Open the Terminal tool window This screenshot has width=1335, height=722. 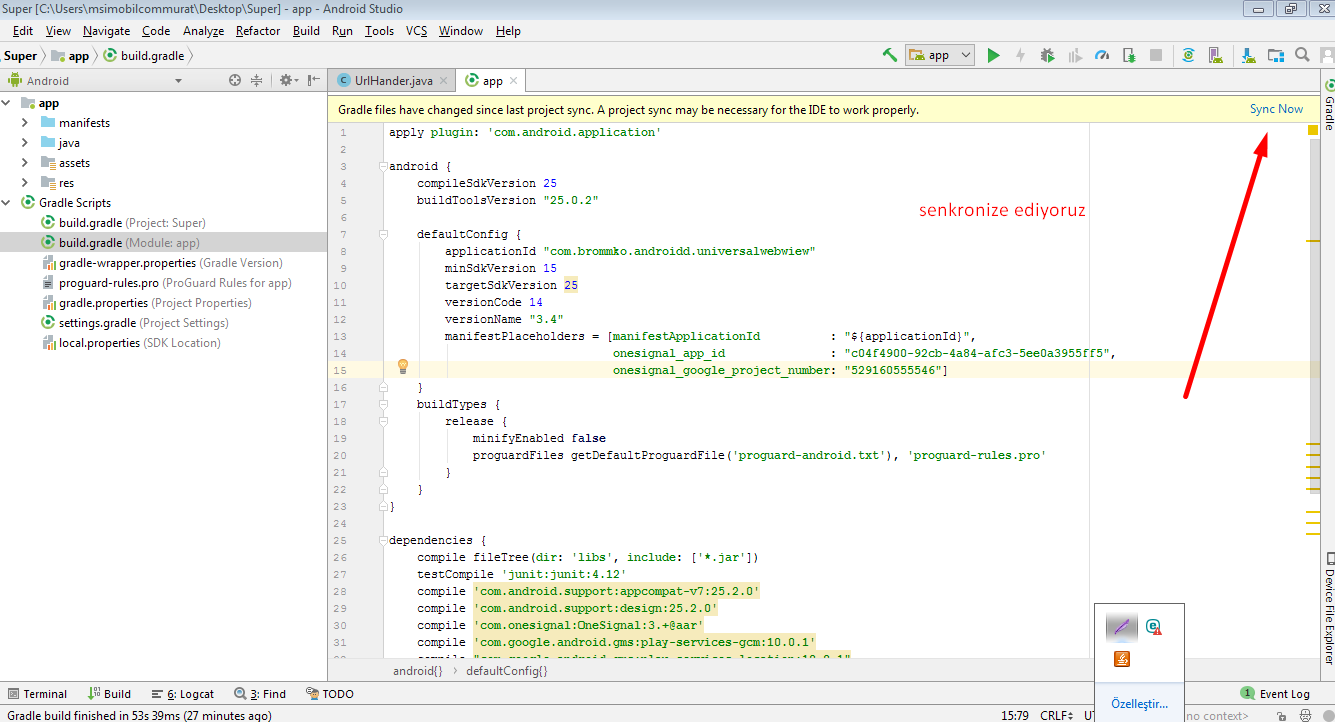coord(37,693)
